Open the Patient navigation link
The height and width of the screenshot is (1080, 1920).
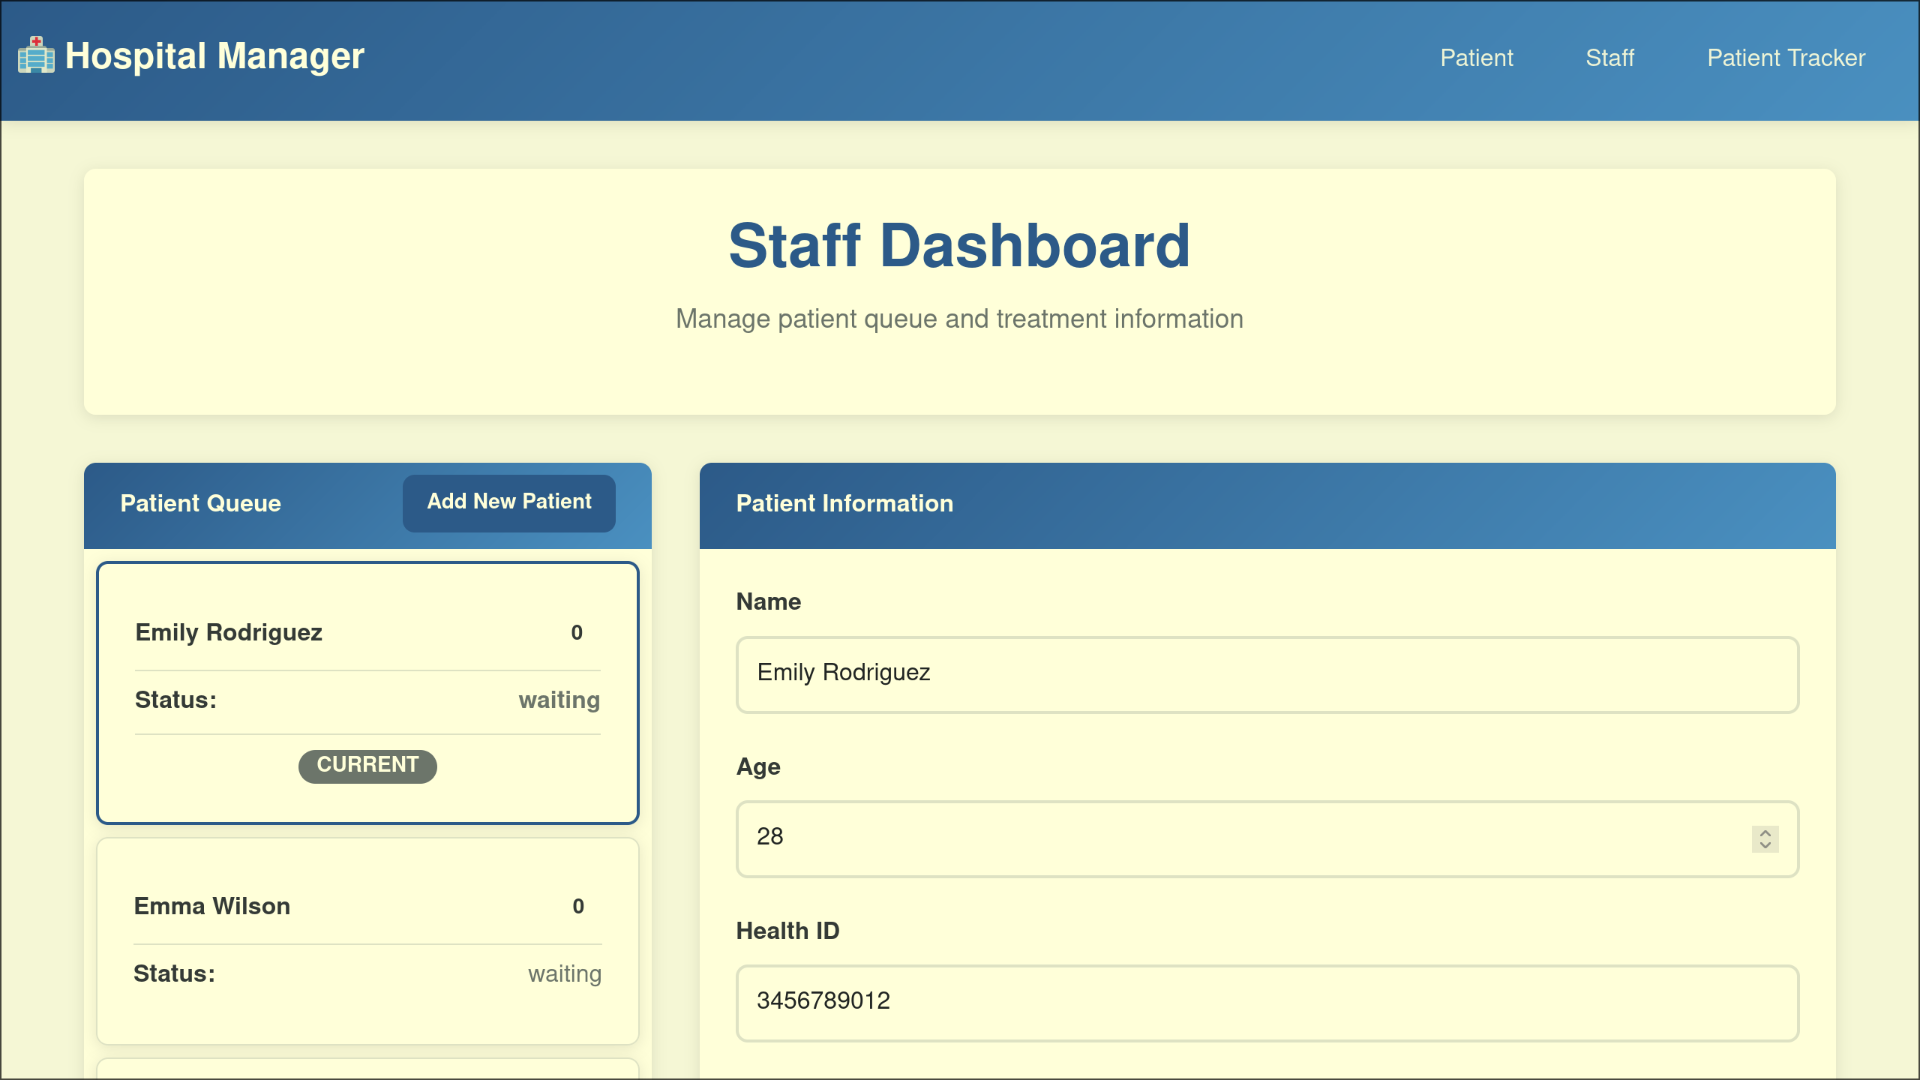[x=1476, y=58]
